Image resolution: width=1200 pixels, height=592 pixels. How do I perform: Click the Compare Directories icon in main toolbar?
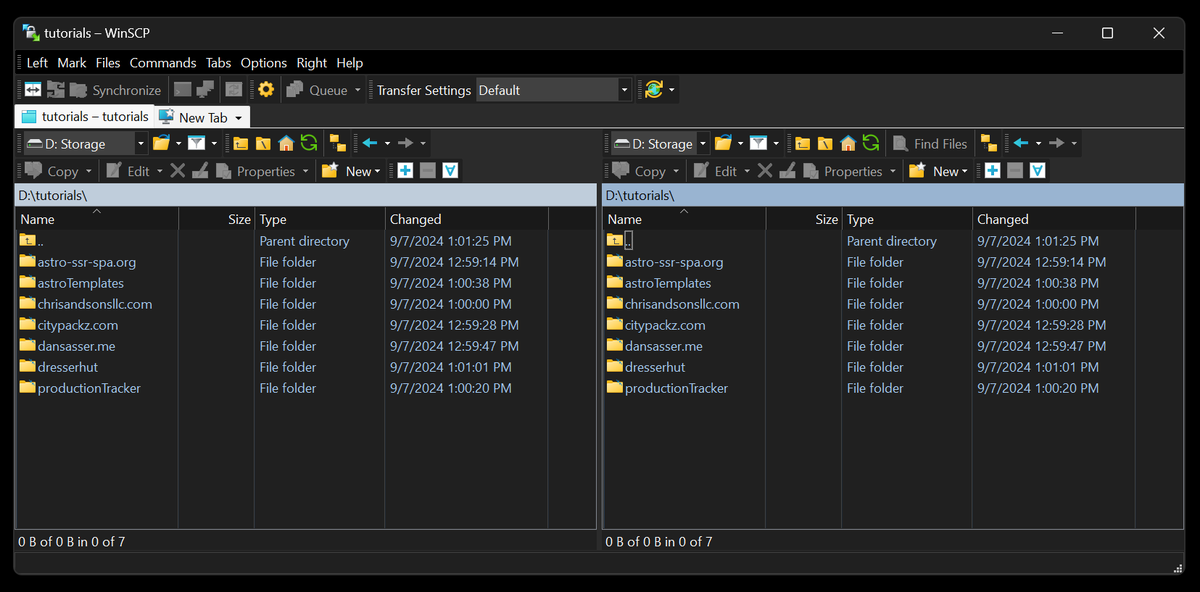point(33,90)
